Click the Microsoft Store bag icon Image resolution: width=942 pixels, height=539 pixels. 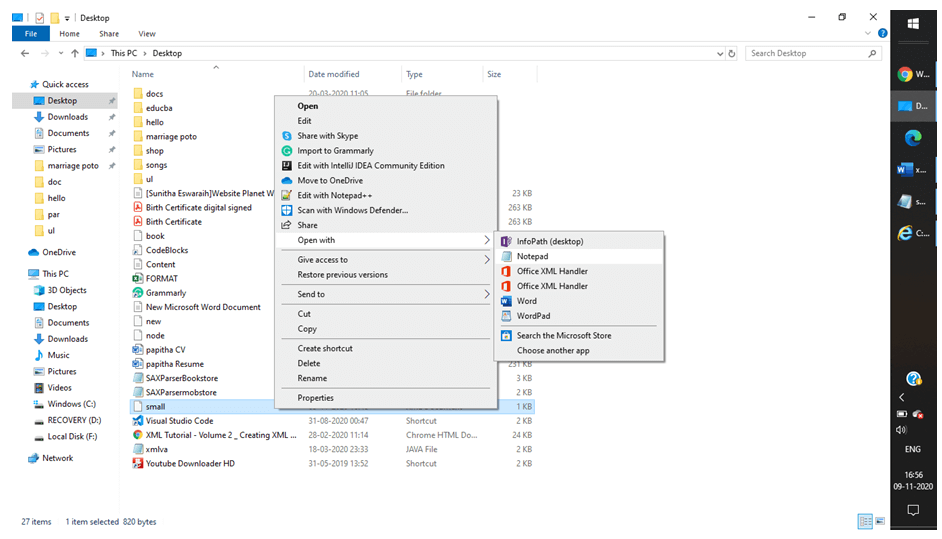[506, 335]
